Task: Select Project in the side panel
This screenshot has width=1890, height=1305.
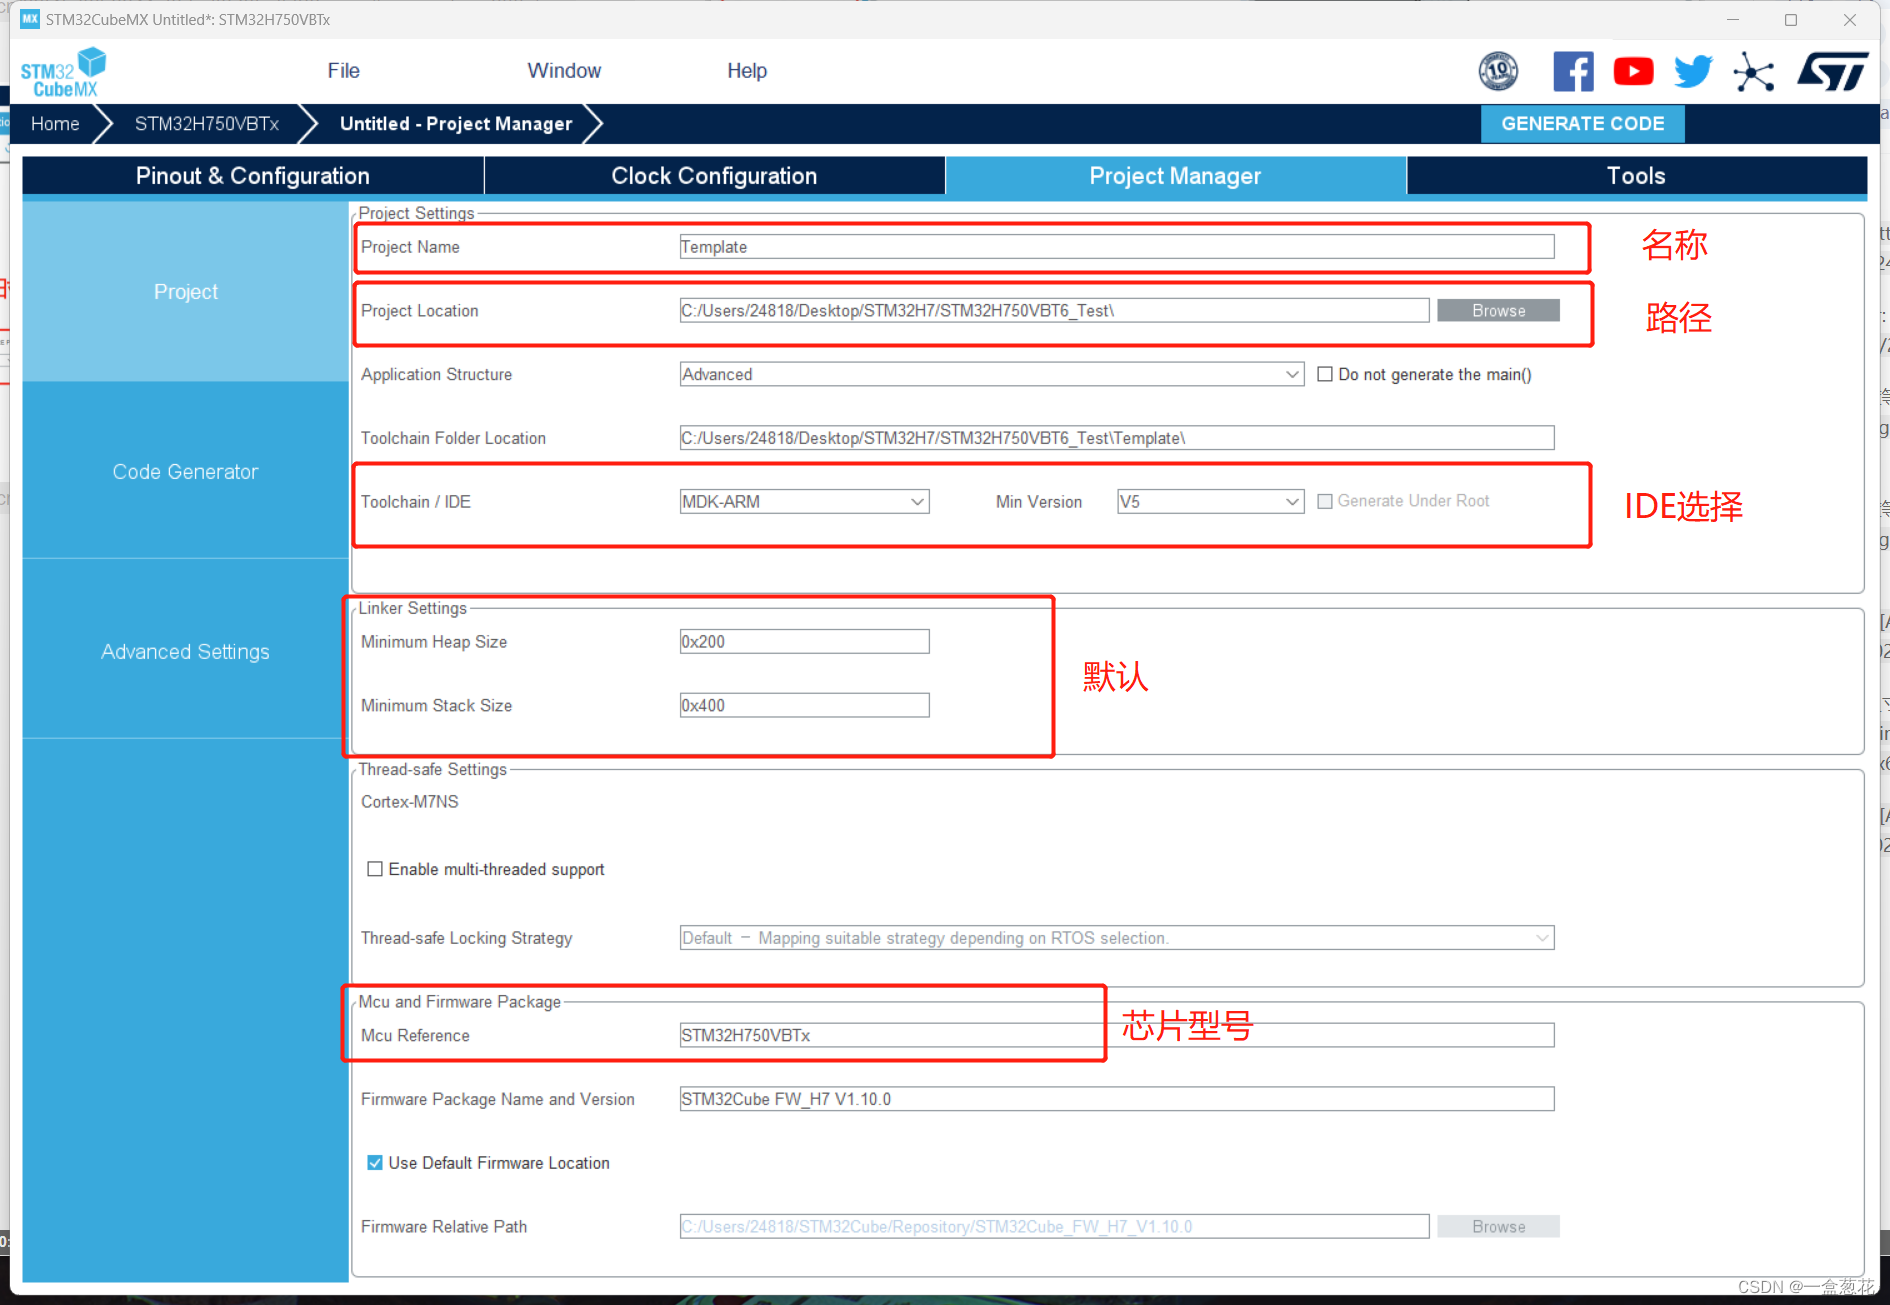Action: tap(185, 292)
